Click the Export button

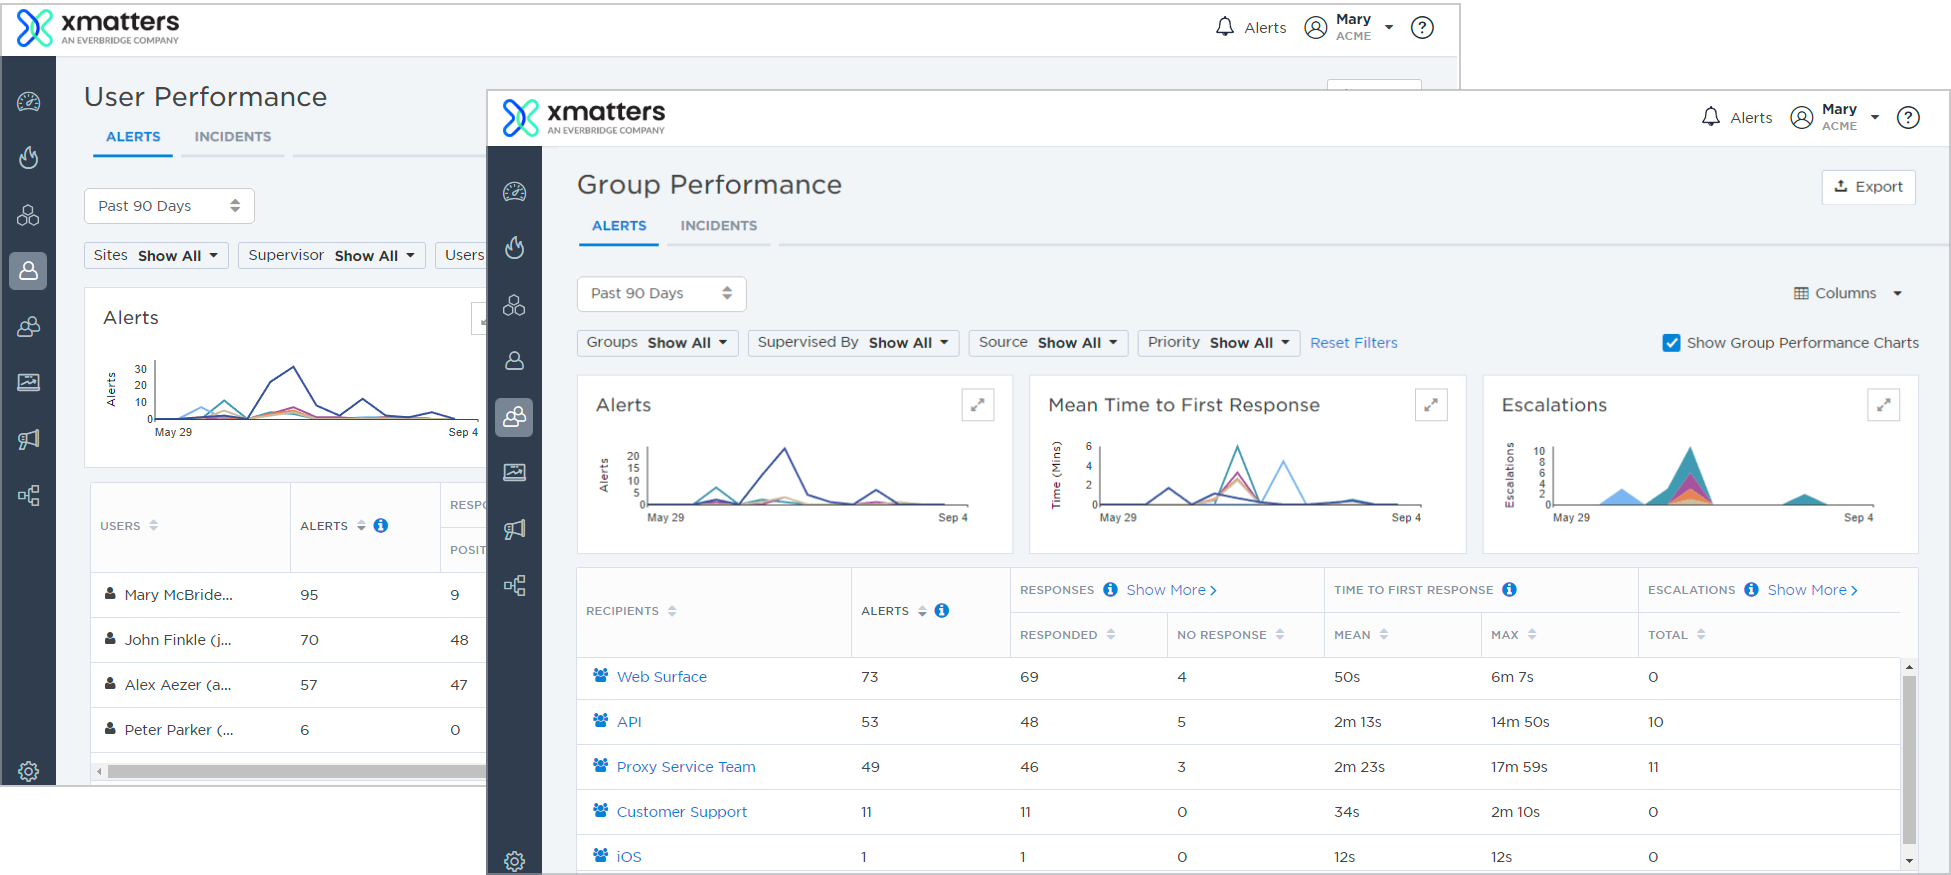(1868, 187)
